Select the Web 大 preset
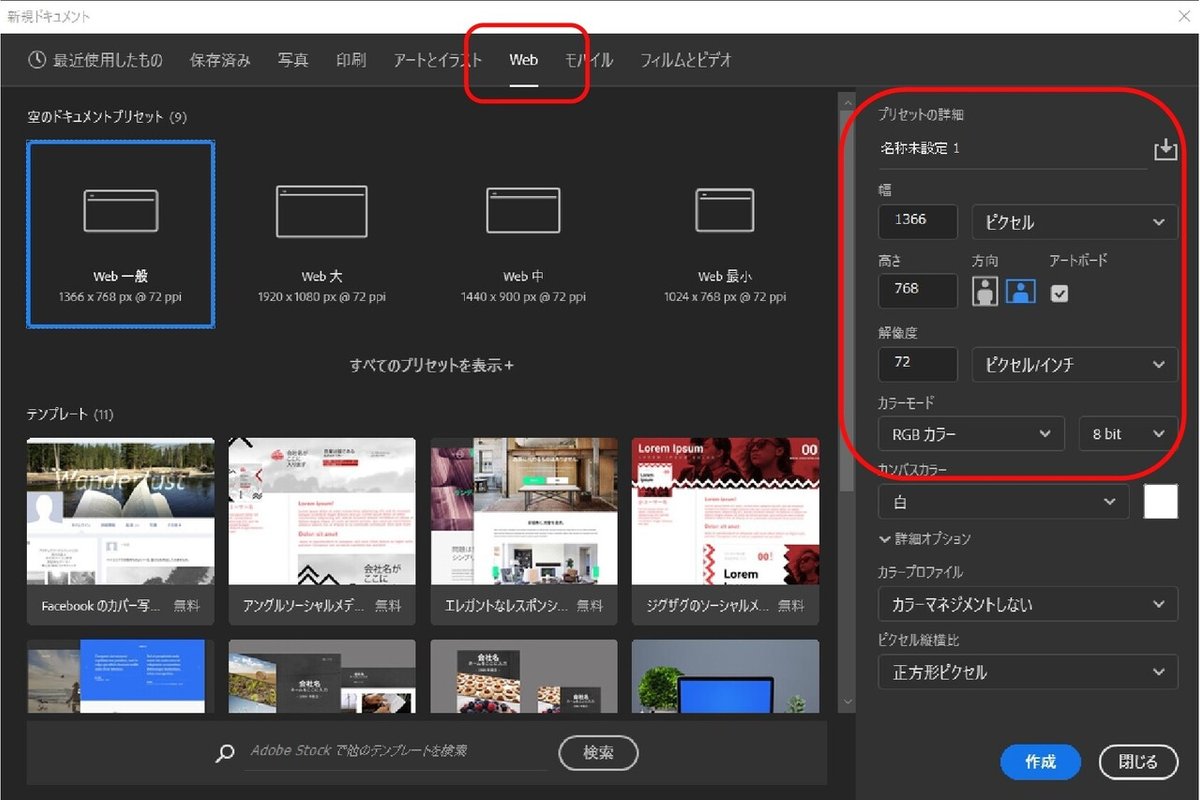1200x800 pixels. point(322,234)
